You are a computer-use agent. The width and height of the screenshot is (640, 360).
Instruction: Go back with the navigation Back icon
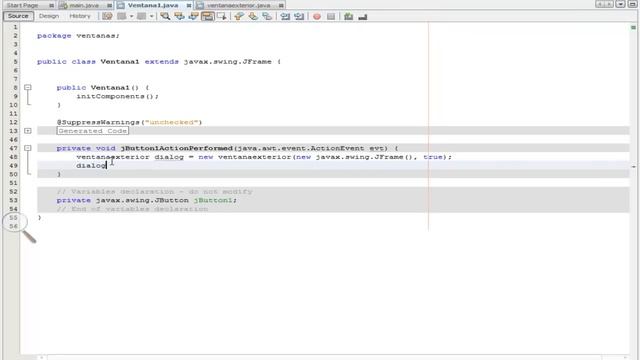121,16
